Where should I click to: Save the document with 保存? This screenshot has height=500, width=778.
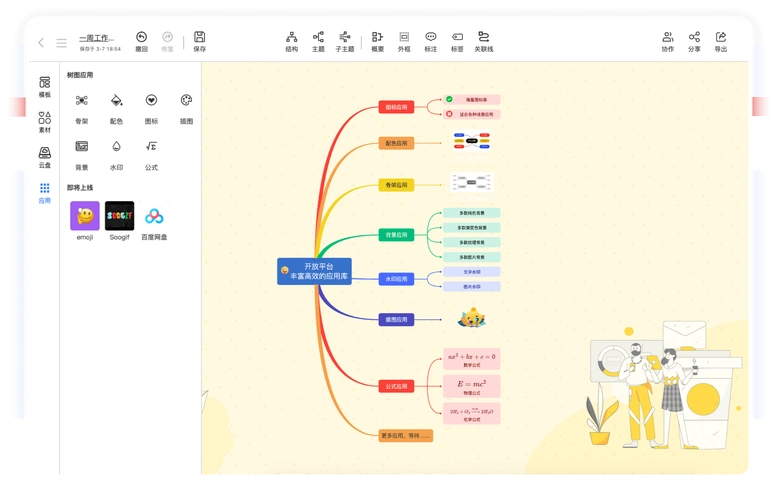[199, 37]
